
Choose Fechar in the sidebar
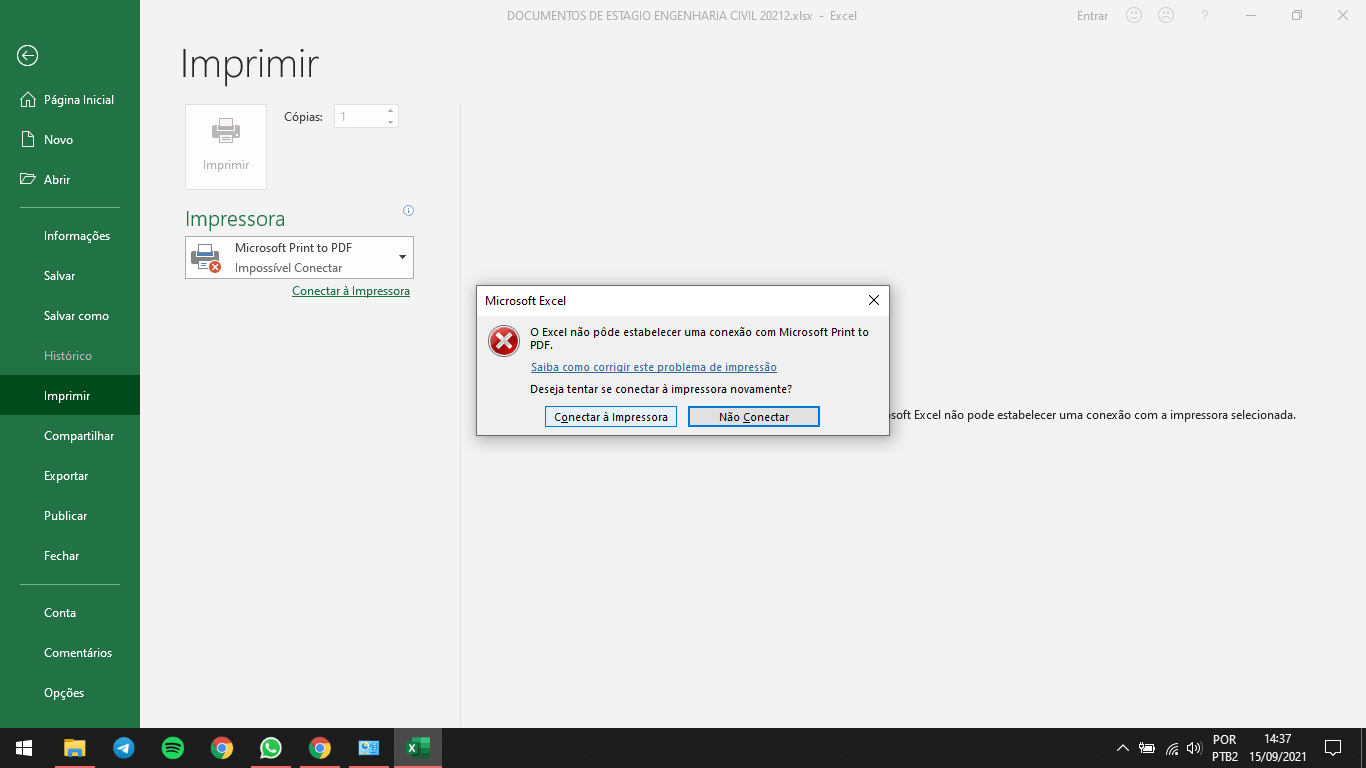click(x=70, y=556)
